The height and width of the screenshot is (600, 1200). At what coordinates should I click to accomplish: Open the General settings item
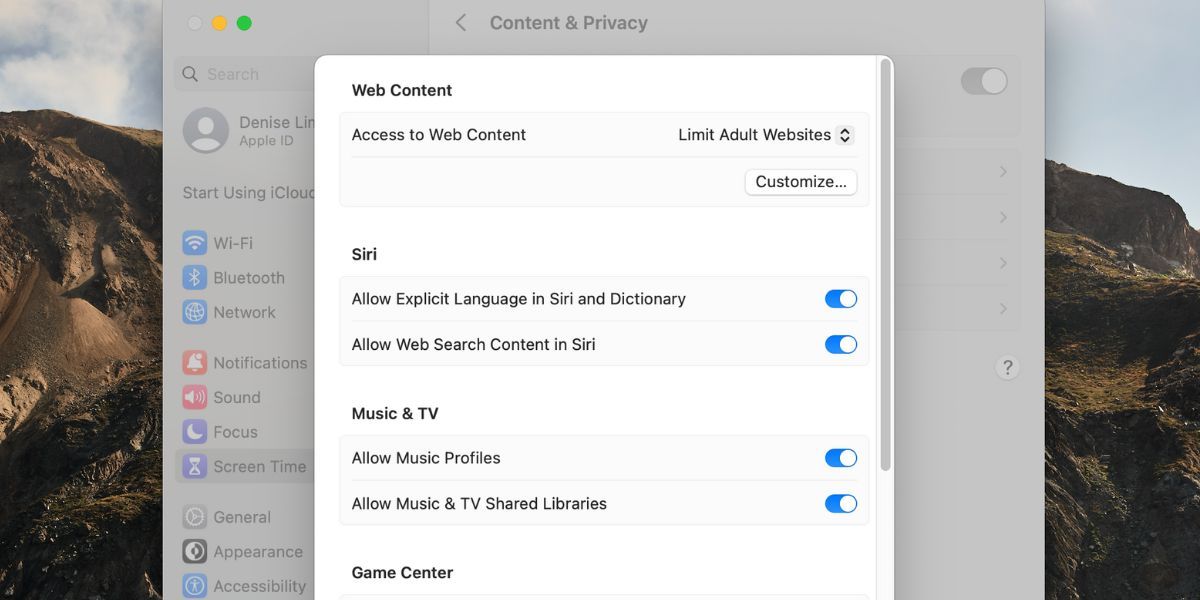click(x=241, y=517)
